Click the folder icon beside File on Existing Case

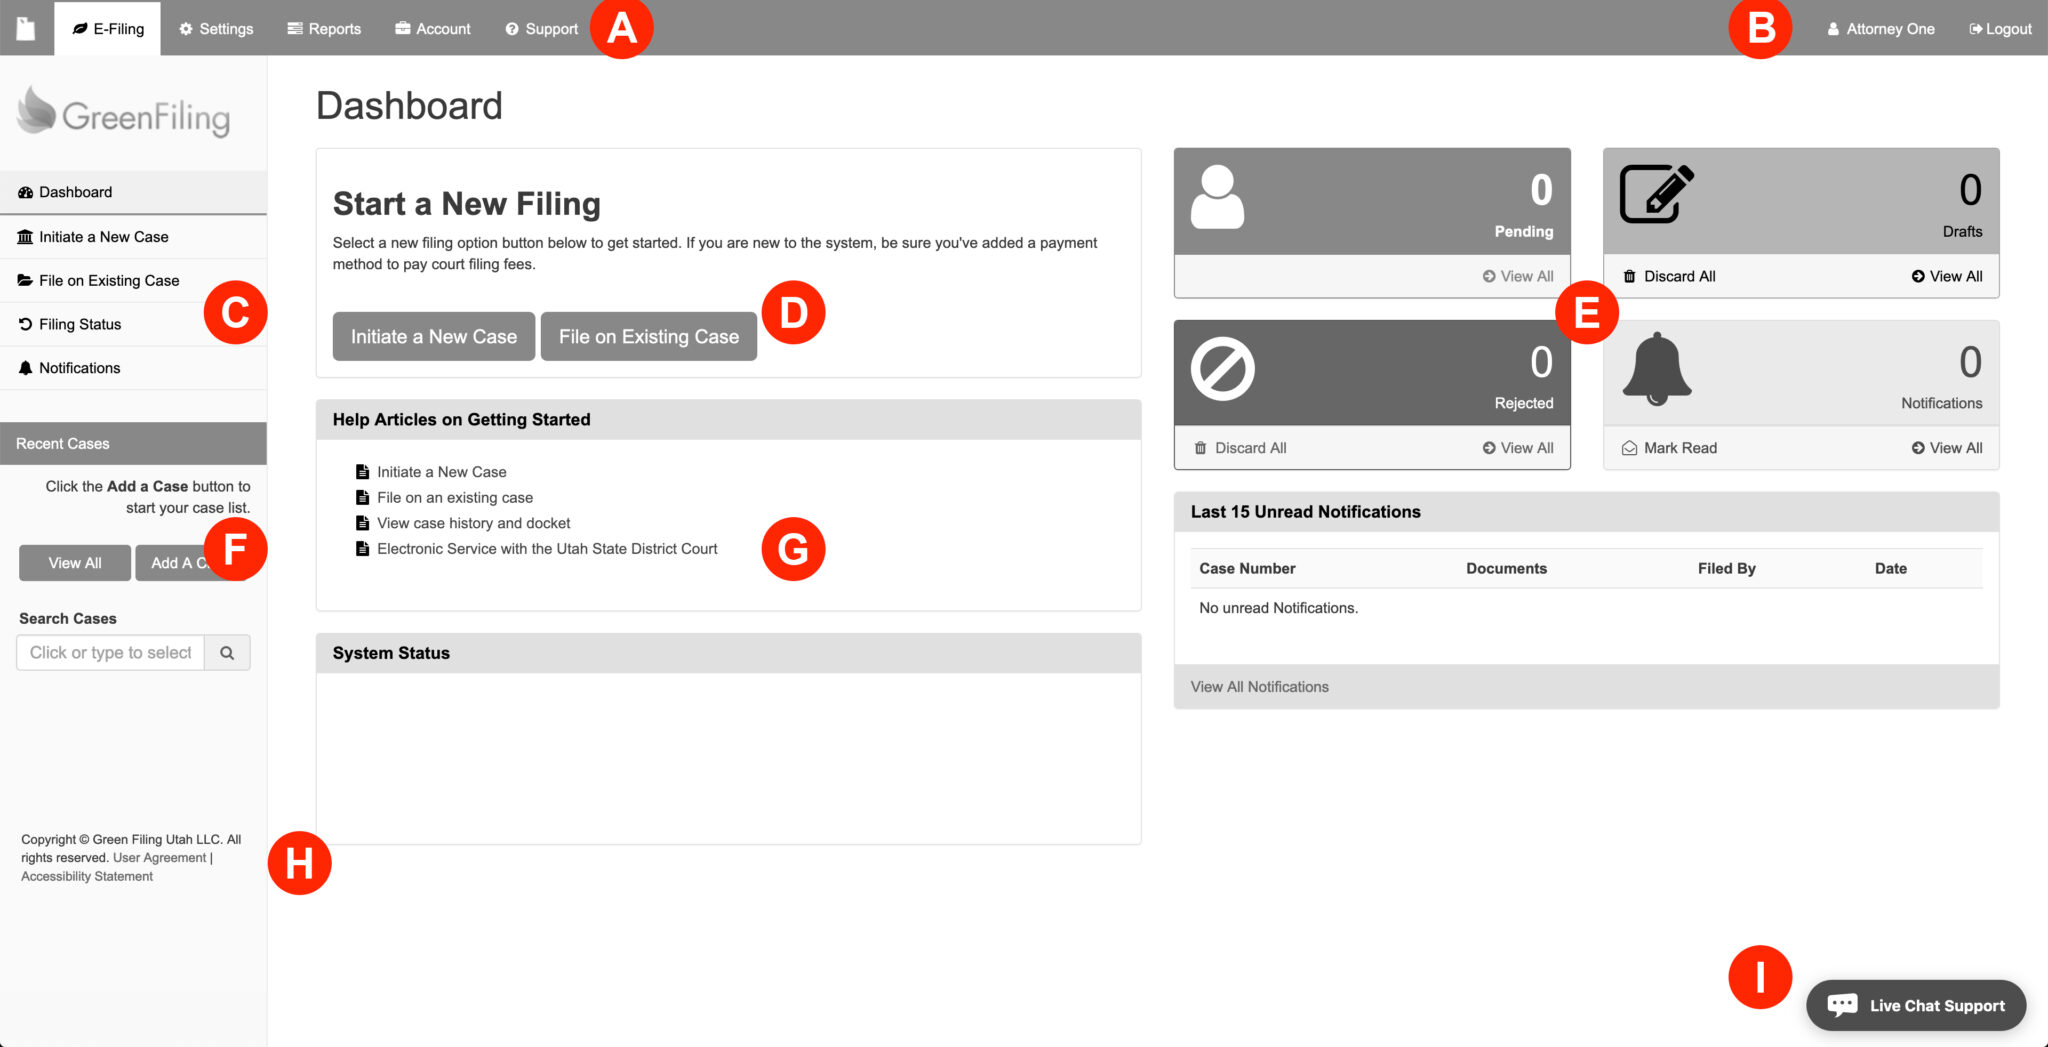point(24,280)
